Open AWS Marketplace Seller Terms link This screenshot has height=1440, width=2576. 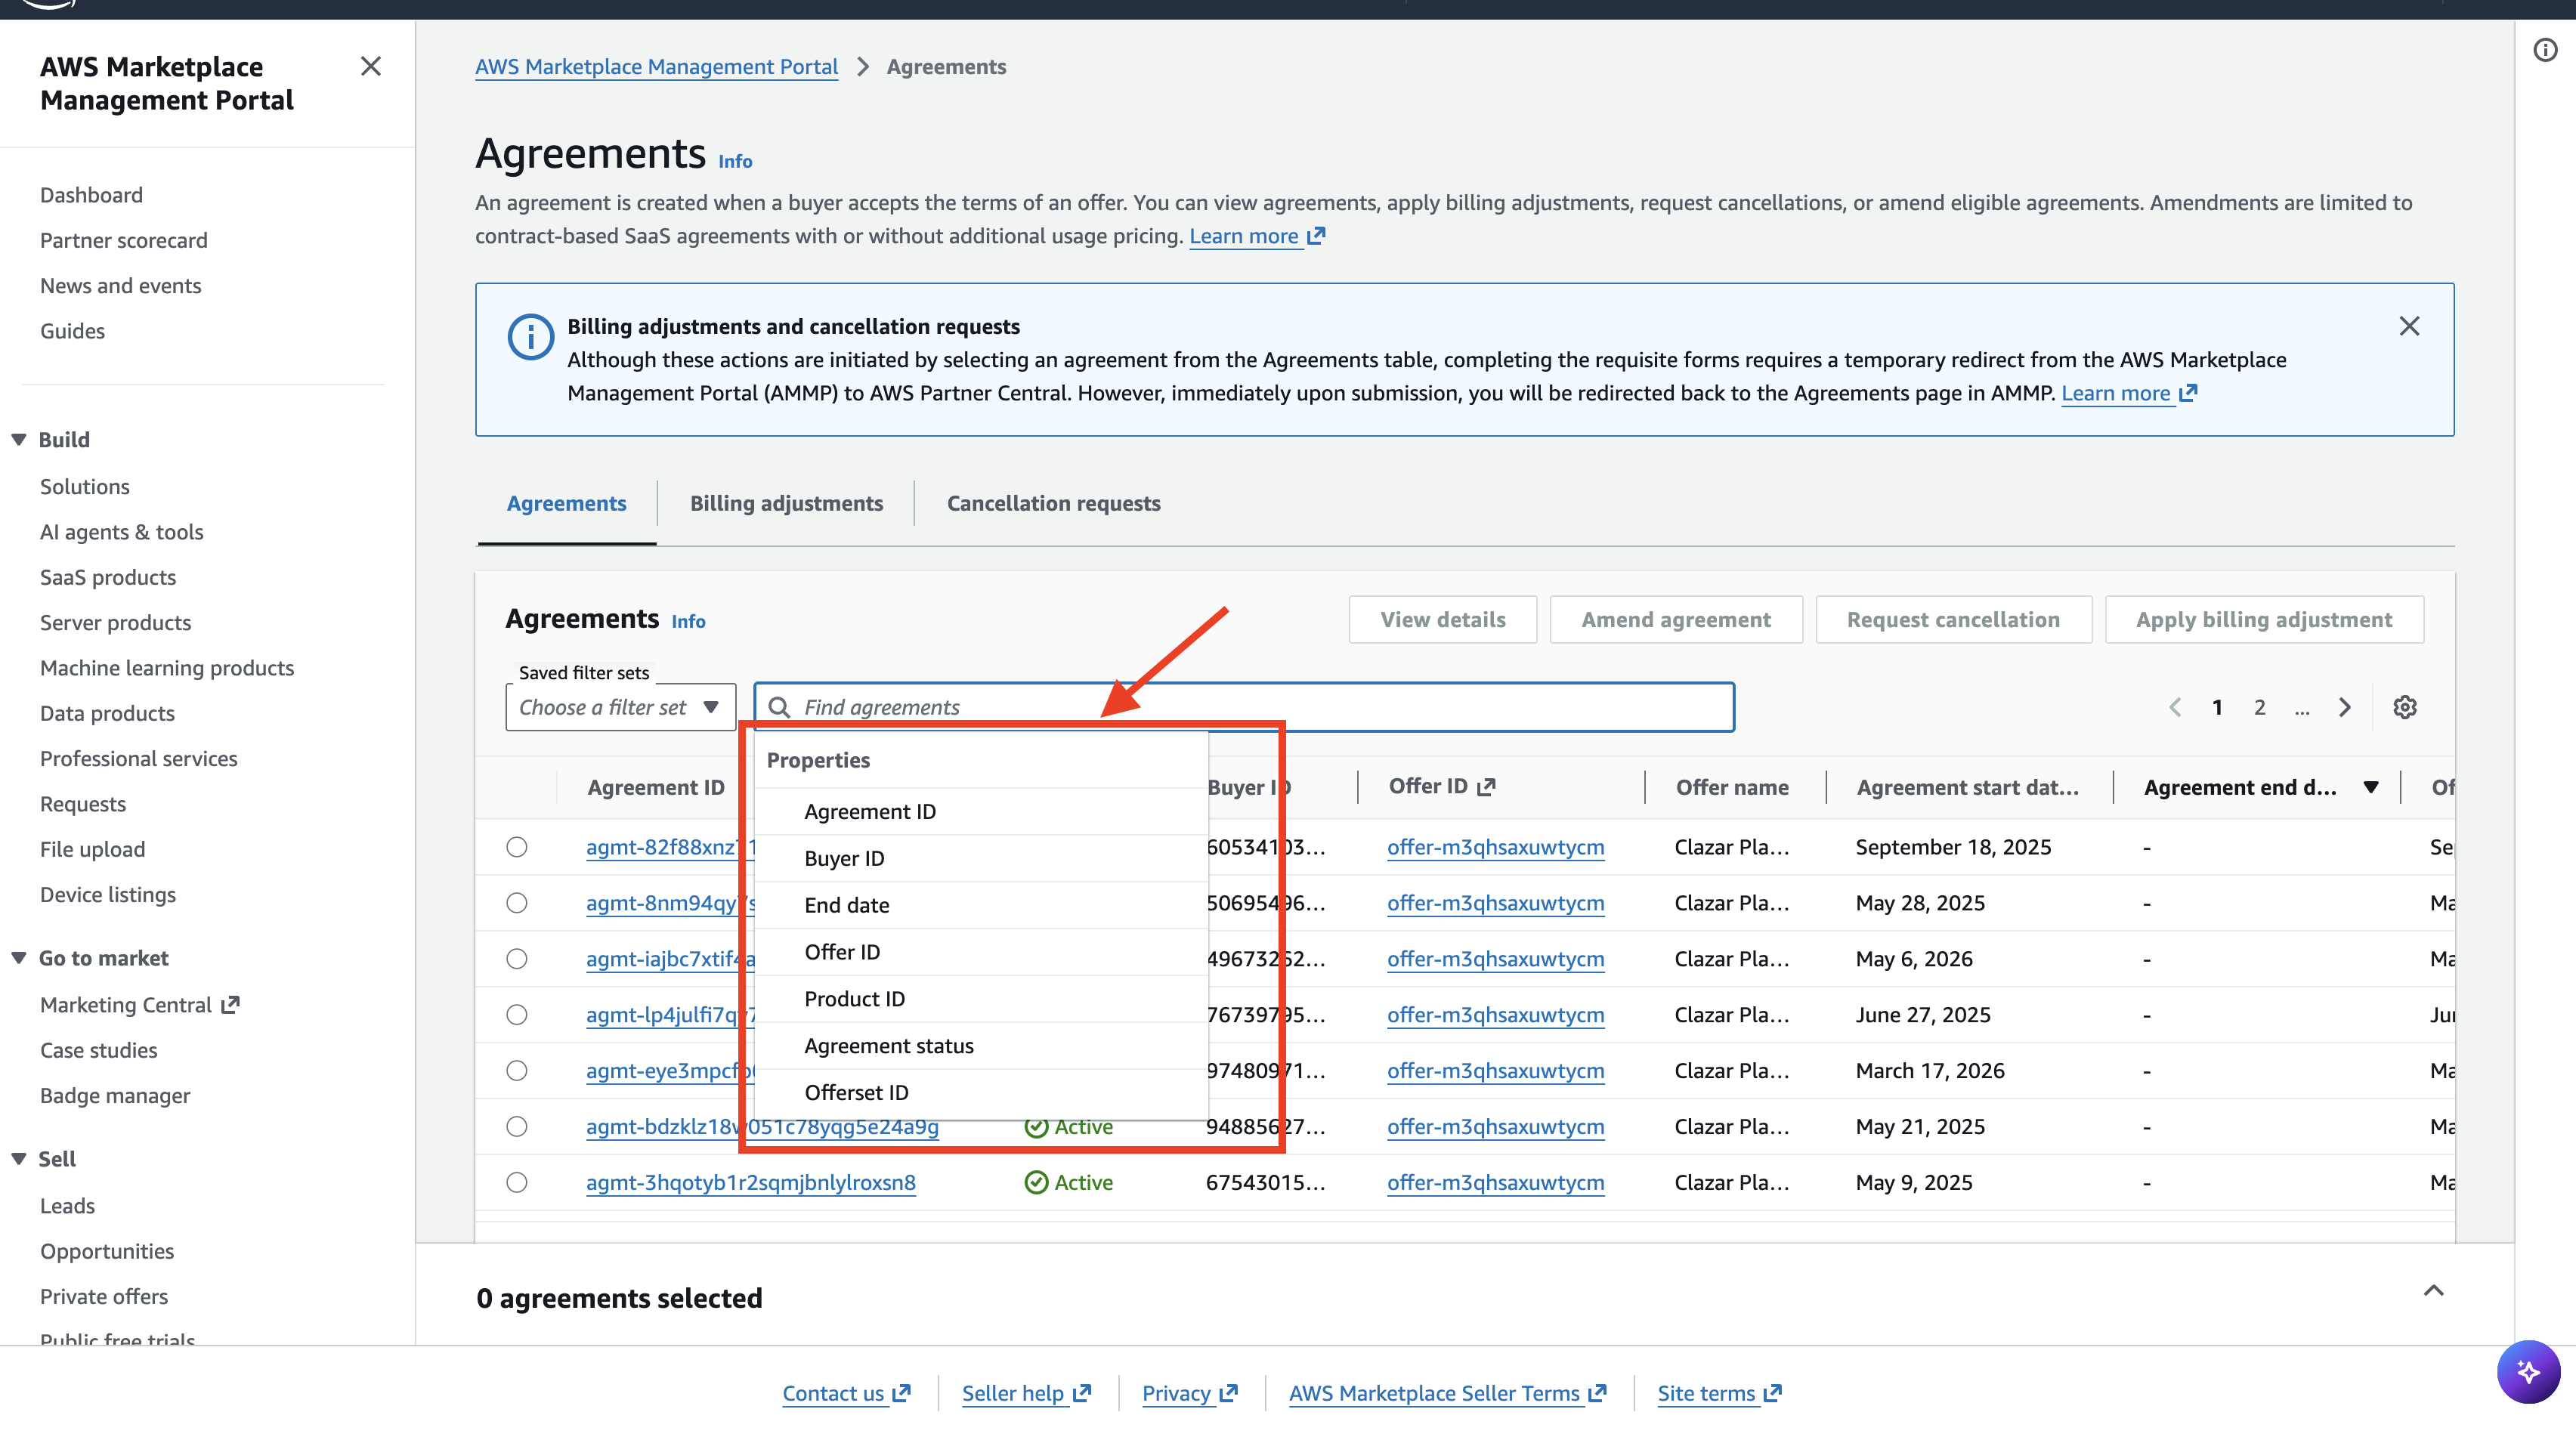coord(1447,1393)
